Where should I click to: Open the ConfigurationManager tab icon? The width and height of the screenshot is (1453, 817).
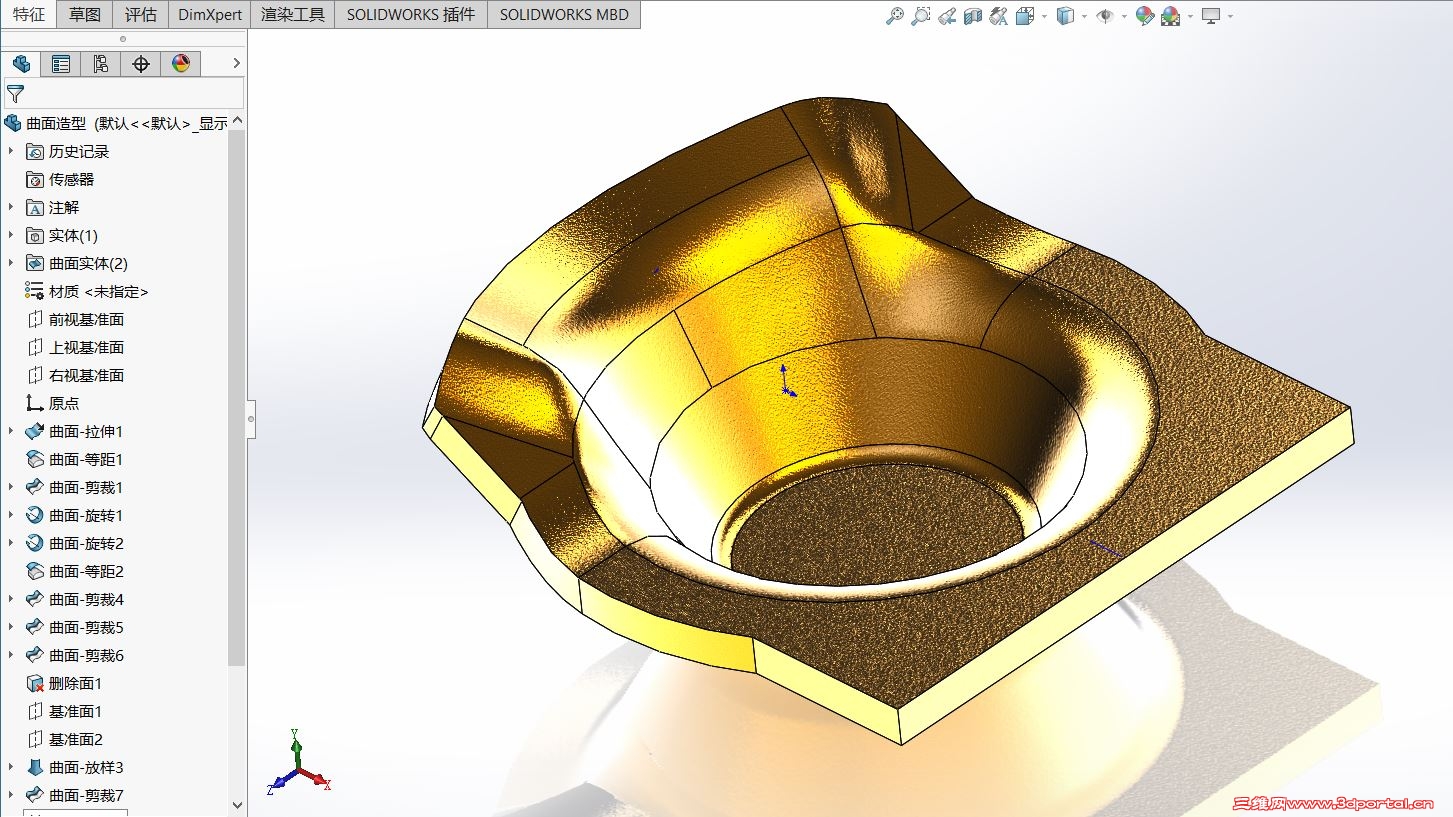pos(100,64)
